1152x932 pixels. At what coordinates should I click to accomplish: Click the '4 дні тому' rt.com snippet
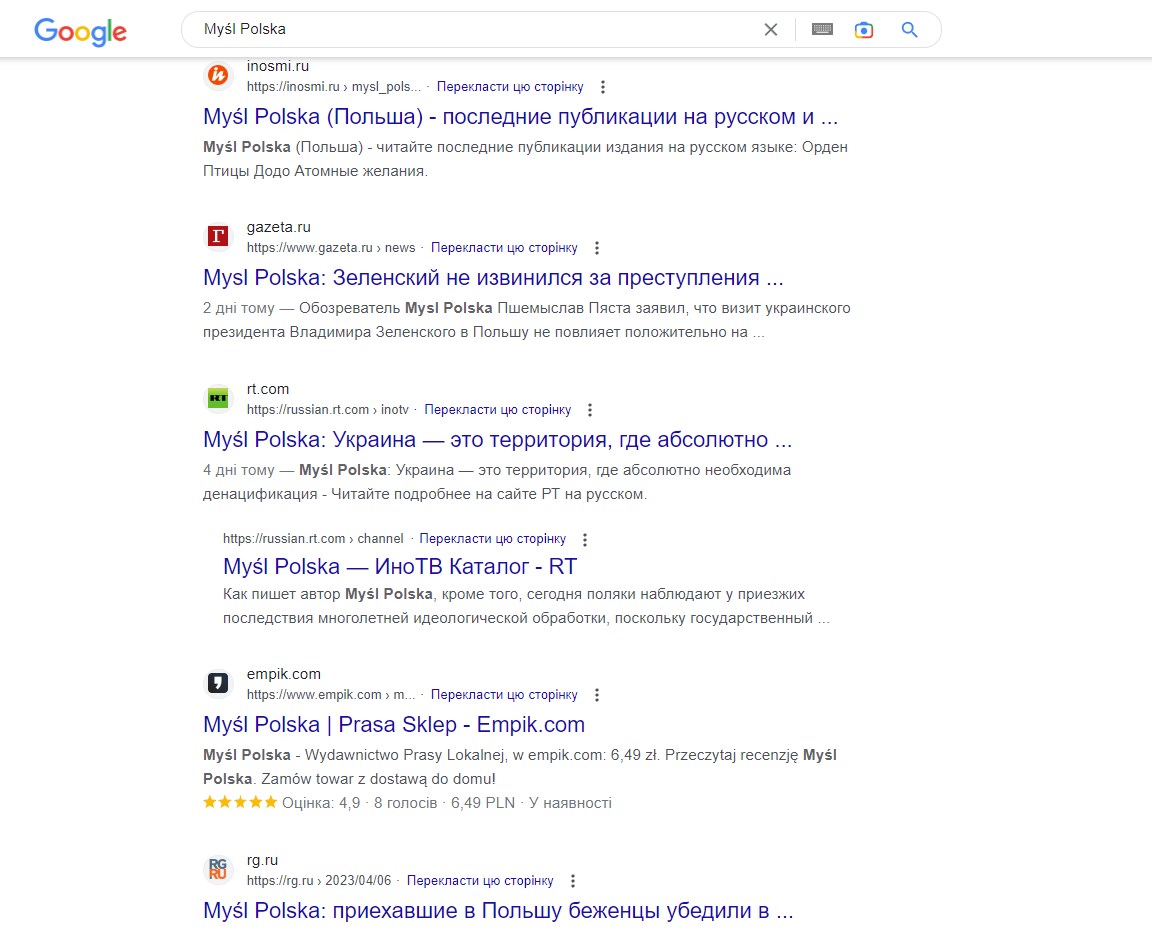[238, 469]
